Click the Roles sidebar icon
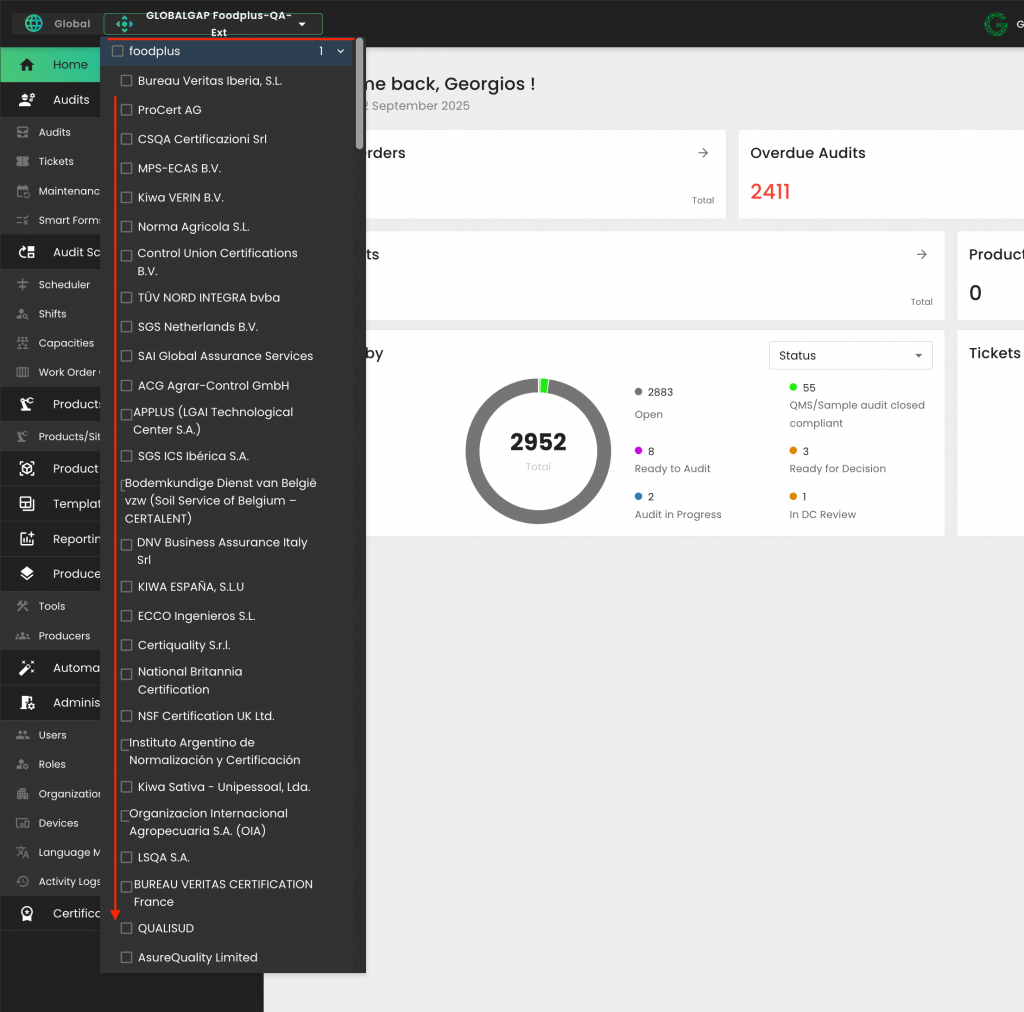The height and width of the screenshot is (1012, 1024). tap(23, 765)
